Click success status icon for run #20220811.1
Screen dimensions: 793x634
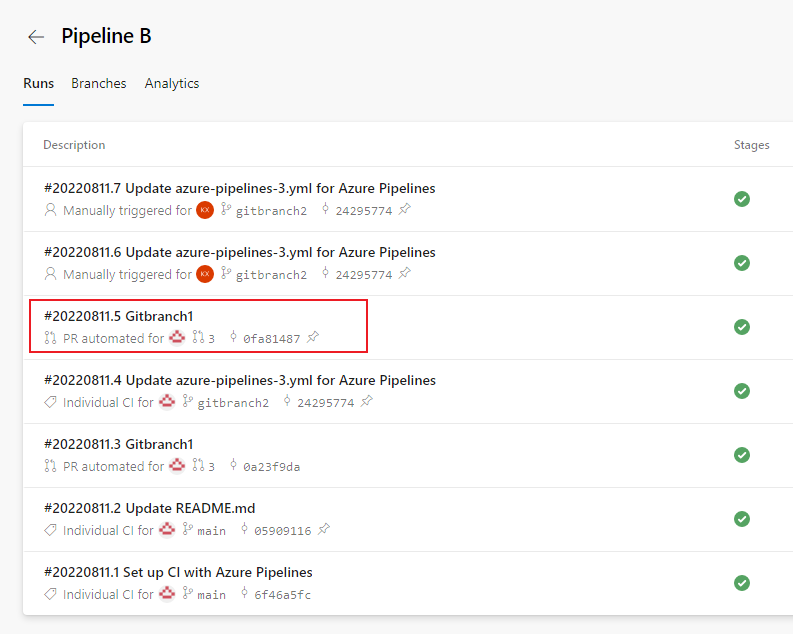742,583
